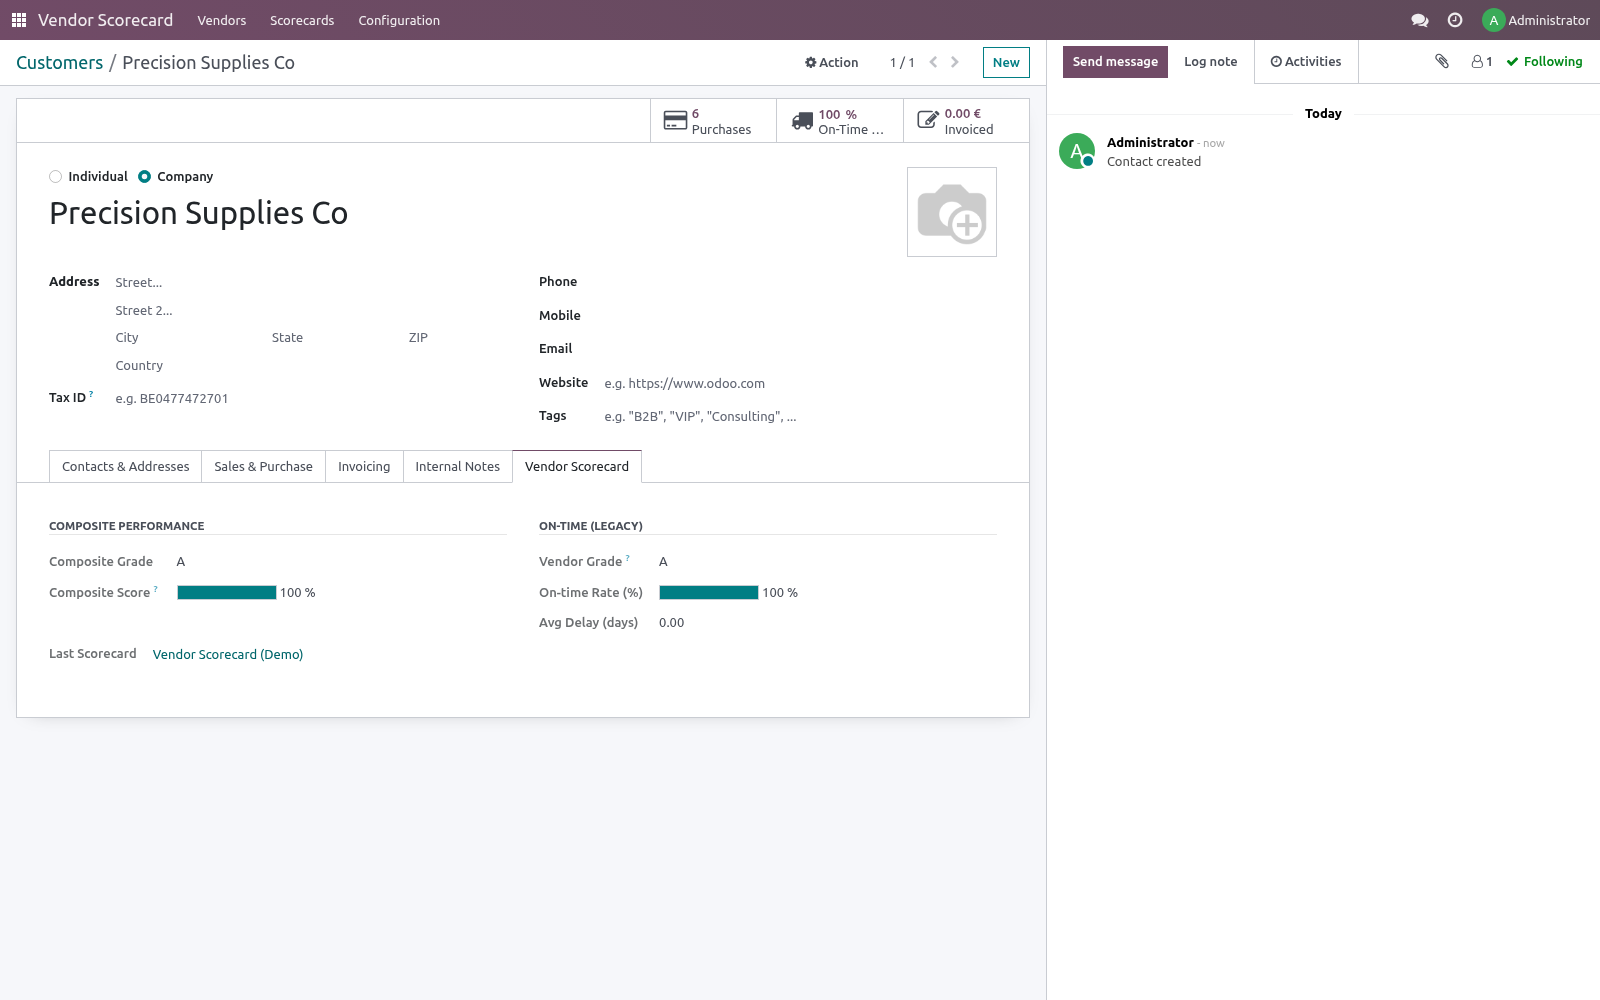Open Purchases stat button

[713, 121]
